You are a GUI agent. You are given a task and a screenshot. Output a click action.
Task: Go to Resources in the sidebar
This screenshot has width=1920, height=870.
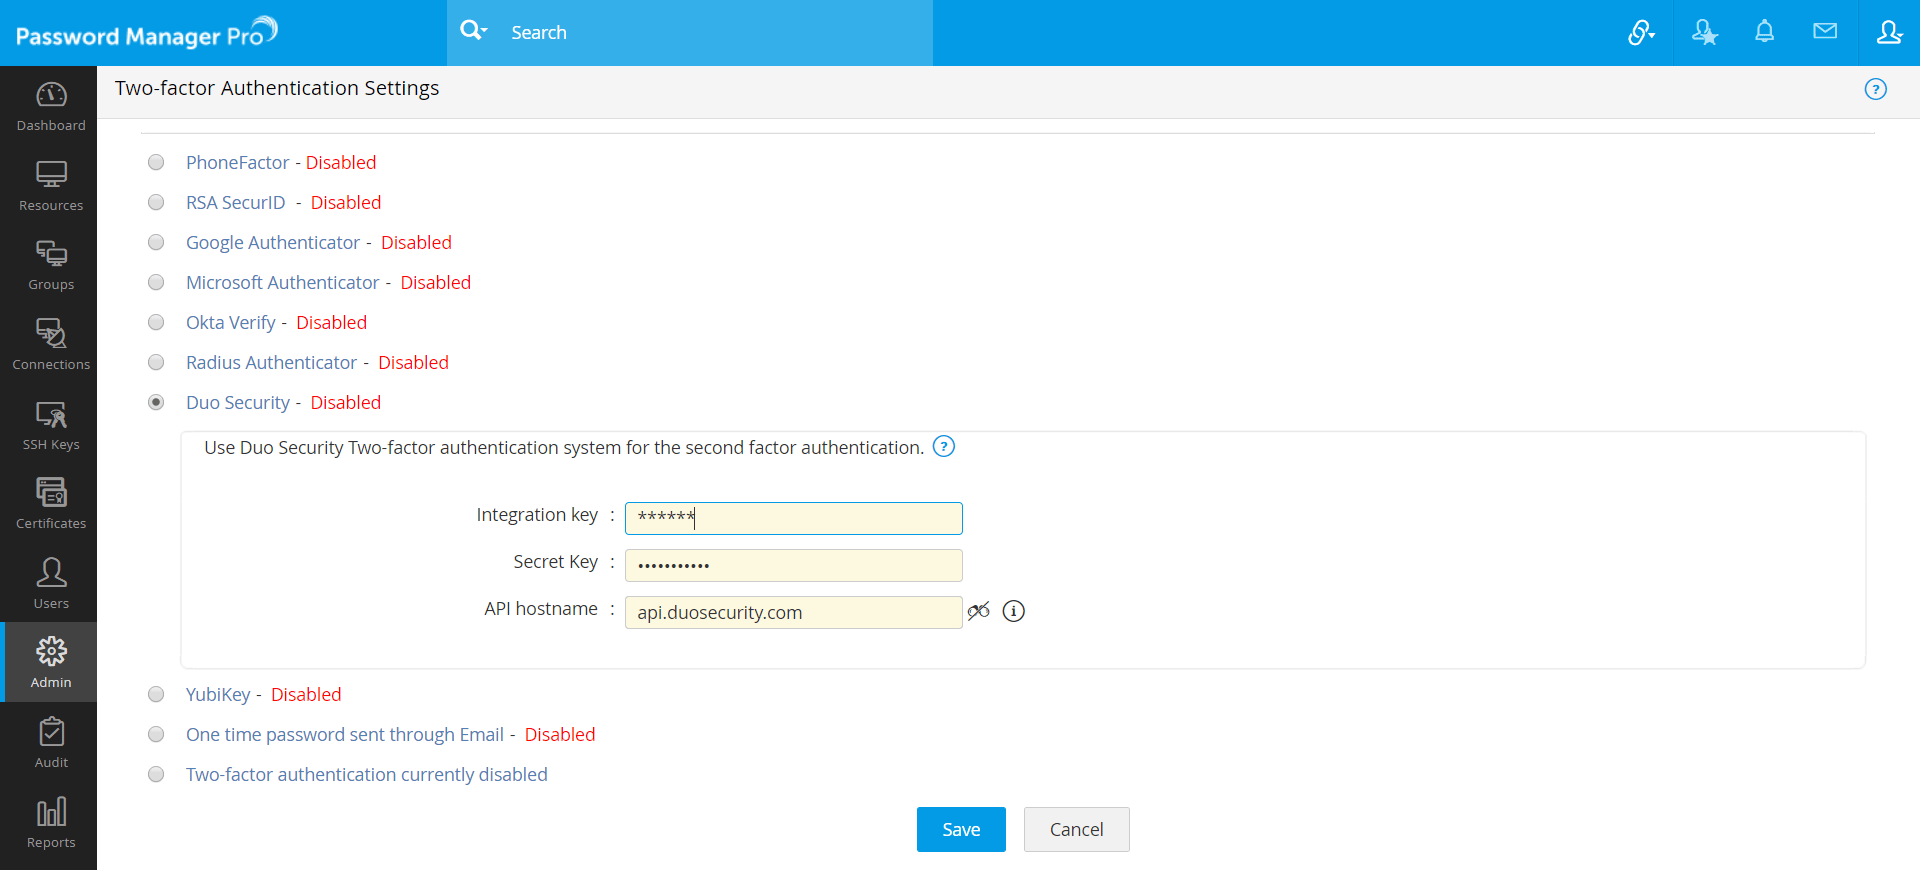click(51, 186)
